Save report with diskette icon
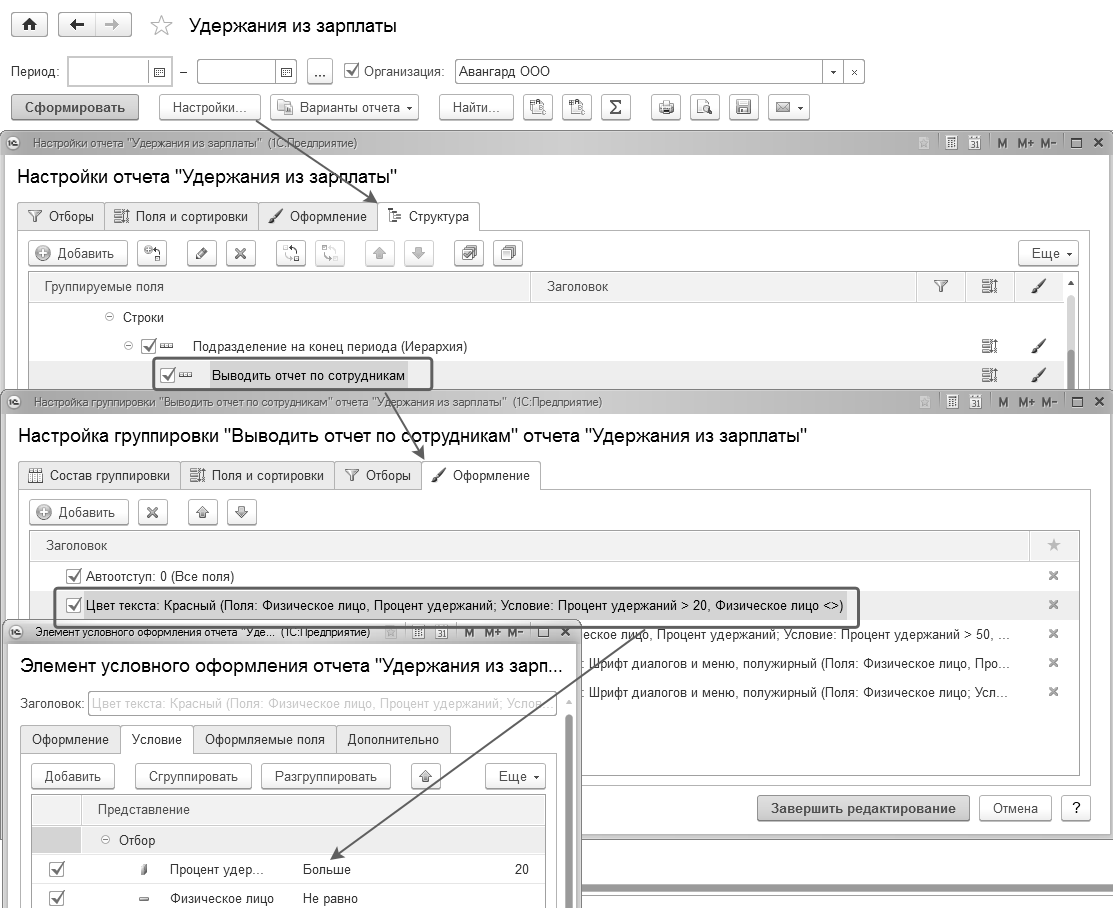The height and width of the screenshot is (908, 1113). point(743,107)
